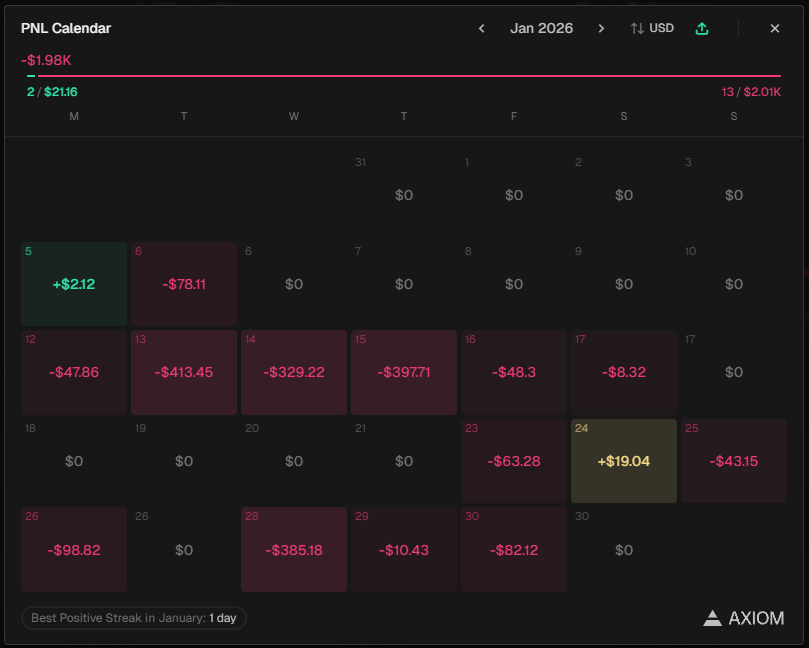
Task: Click the green share/export icon
Action: (702, 28)
